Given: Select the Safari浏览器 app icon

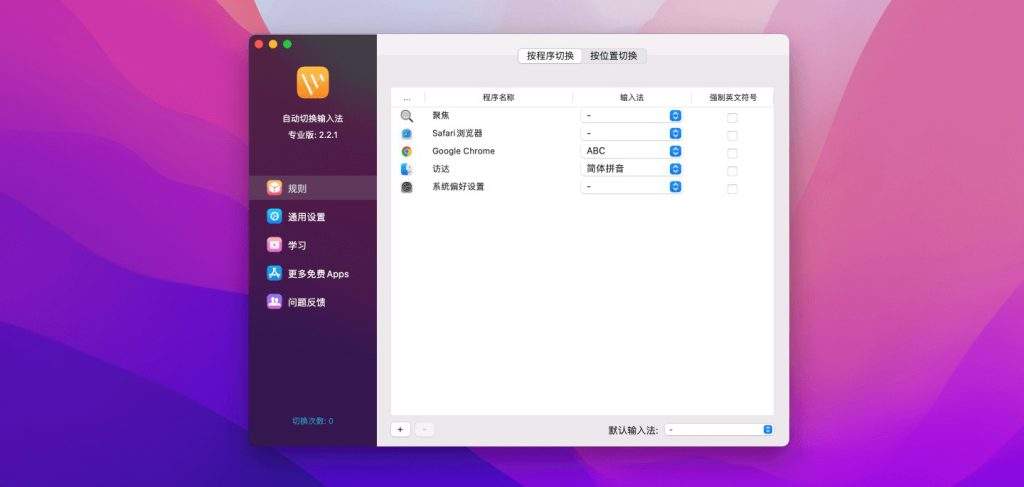Looking at the screenshot, I should click(x=407, y=133).
